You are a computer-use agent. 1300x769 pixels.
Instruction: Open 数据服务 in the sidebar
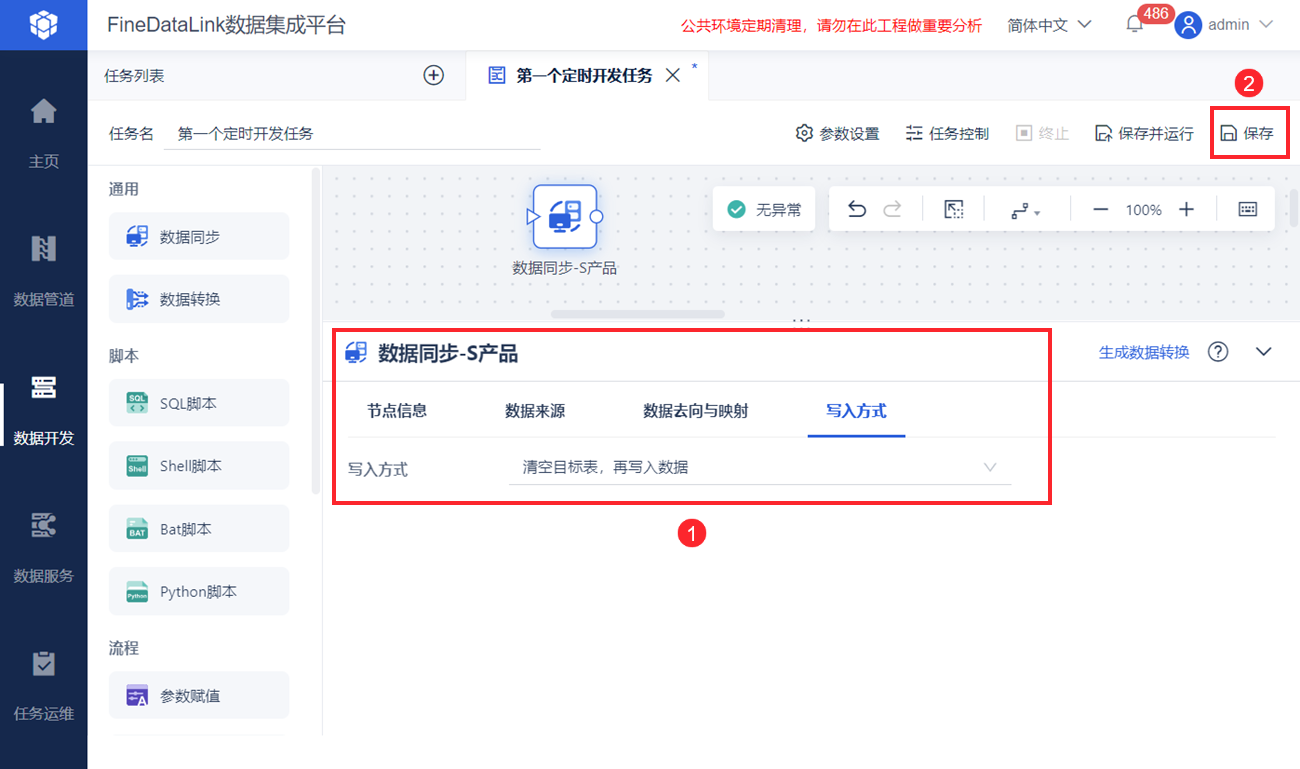pos(43,549)
